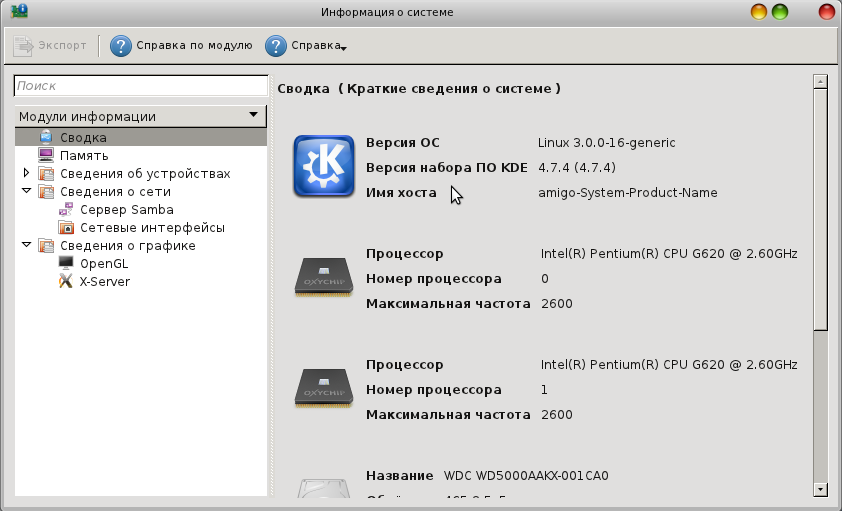
Task: Click the Справка question-mark icon
Action: tap(275, 46)
